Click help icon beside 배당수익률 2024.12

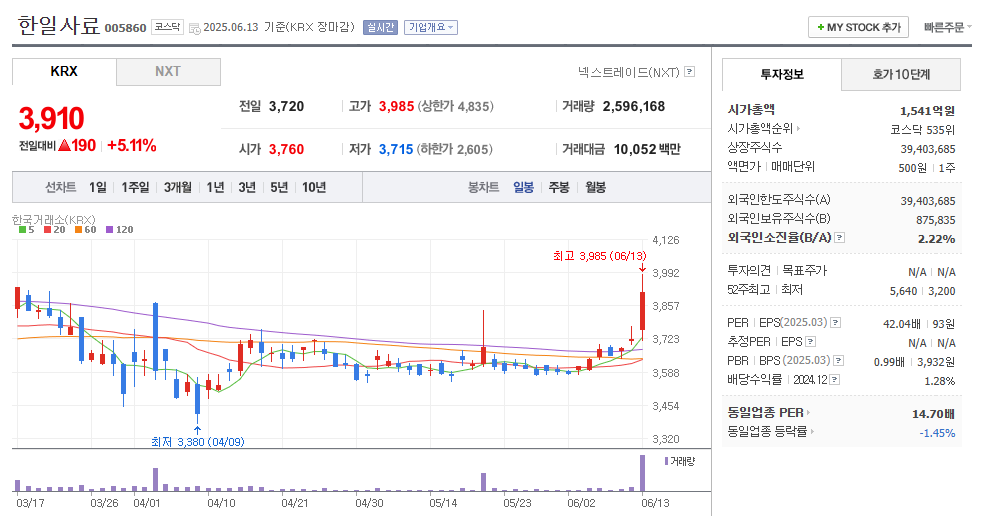point(835,380)
